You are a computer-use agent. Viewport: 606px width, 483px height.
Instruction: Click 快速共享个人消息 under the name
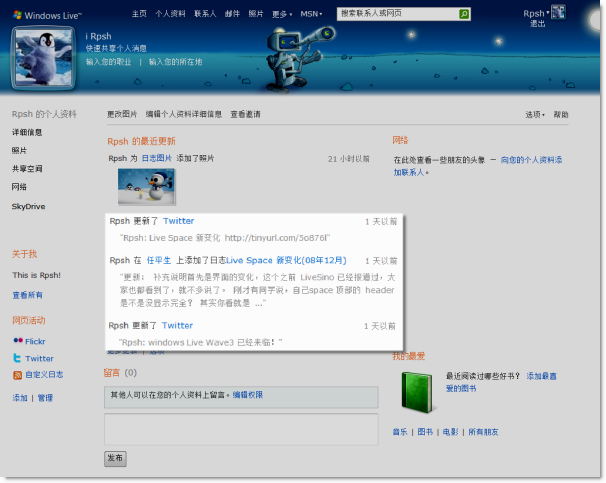tap(116, 48)
